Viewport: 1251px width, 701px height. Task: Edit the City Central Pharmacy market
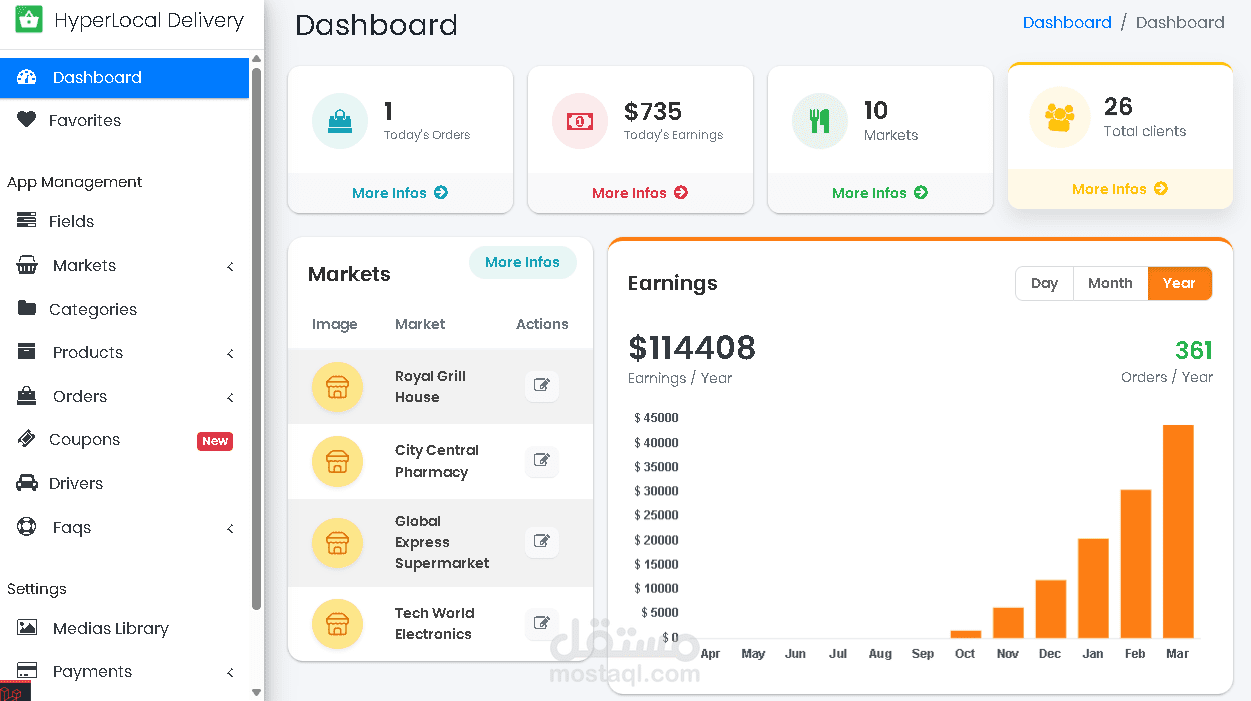click(542, 460)
